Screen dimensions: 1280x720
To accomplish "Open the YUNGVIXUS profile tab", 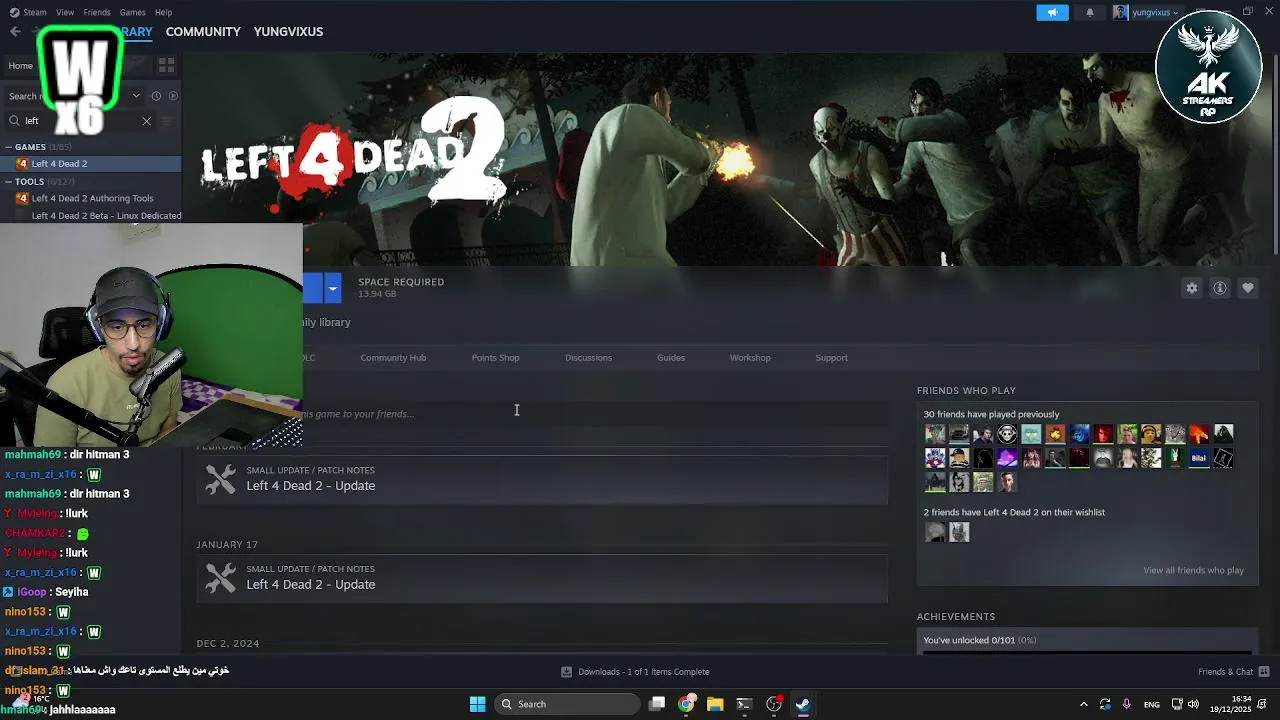I will point(288,32).
